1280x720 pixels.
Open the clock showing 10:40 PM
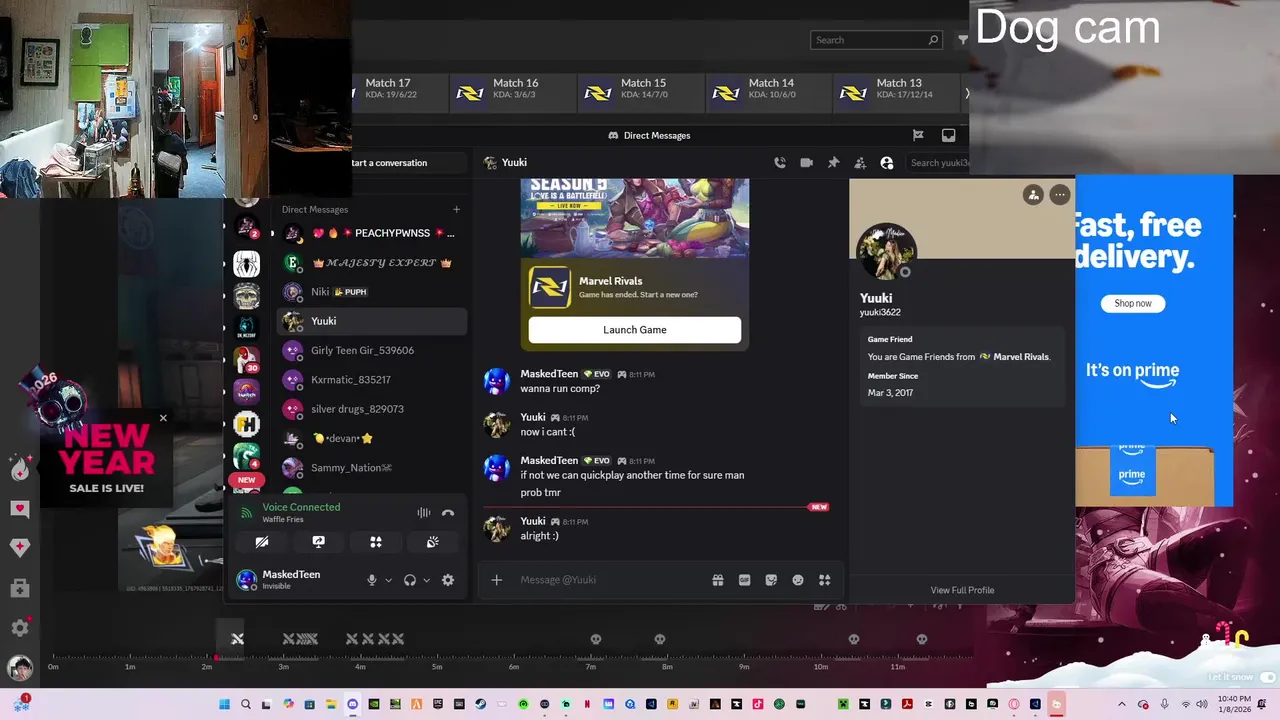coord(1234,704)
